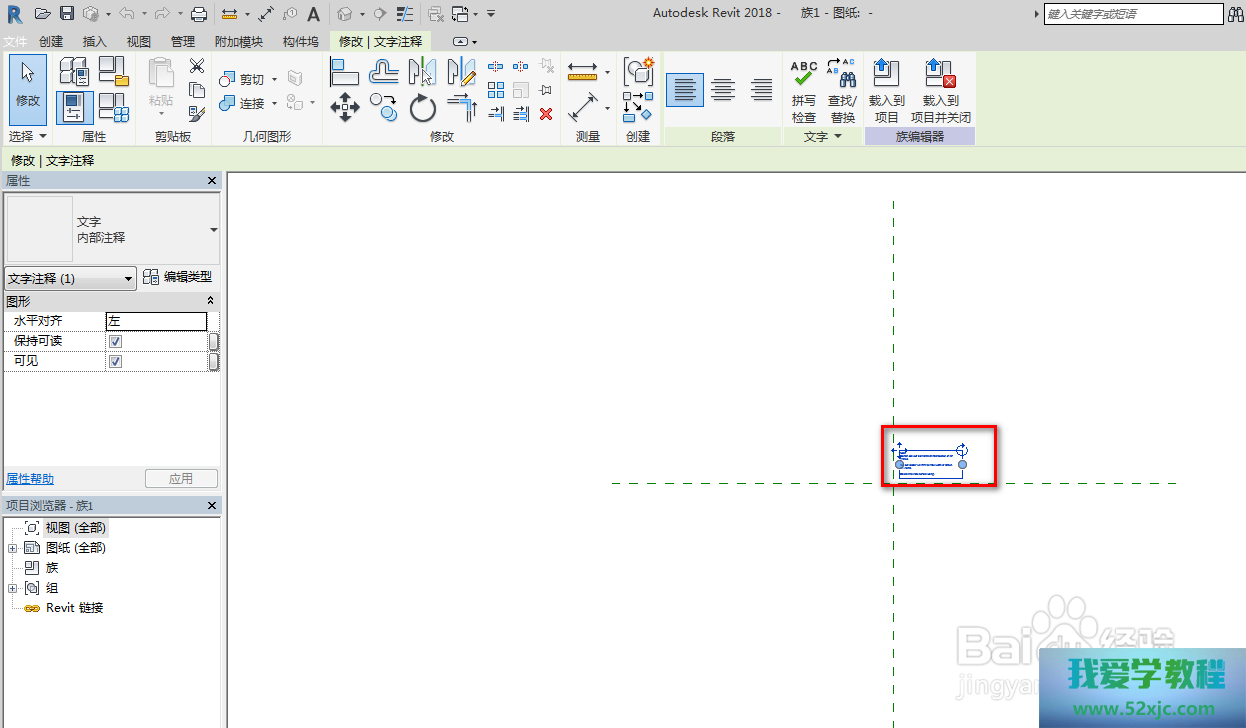
Task: Toggle the 可见 checkbox
Action: point(115,362)
